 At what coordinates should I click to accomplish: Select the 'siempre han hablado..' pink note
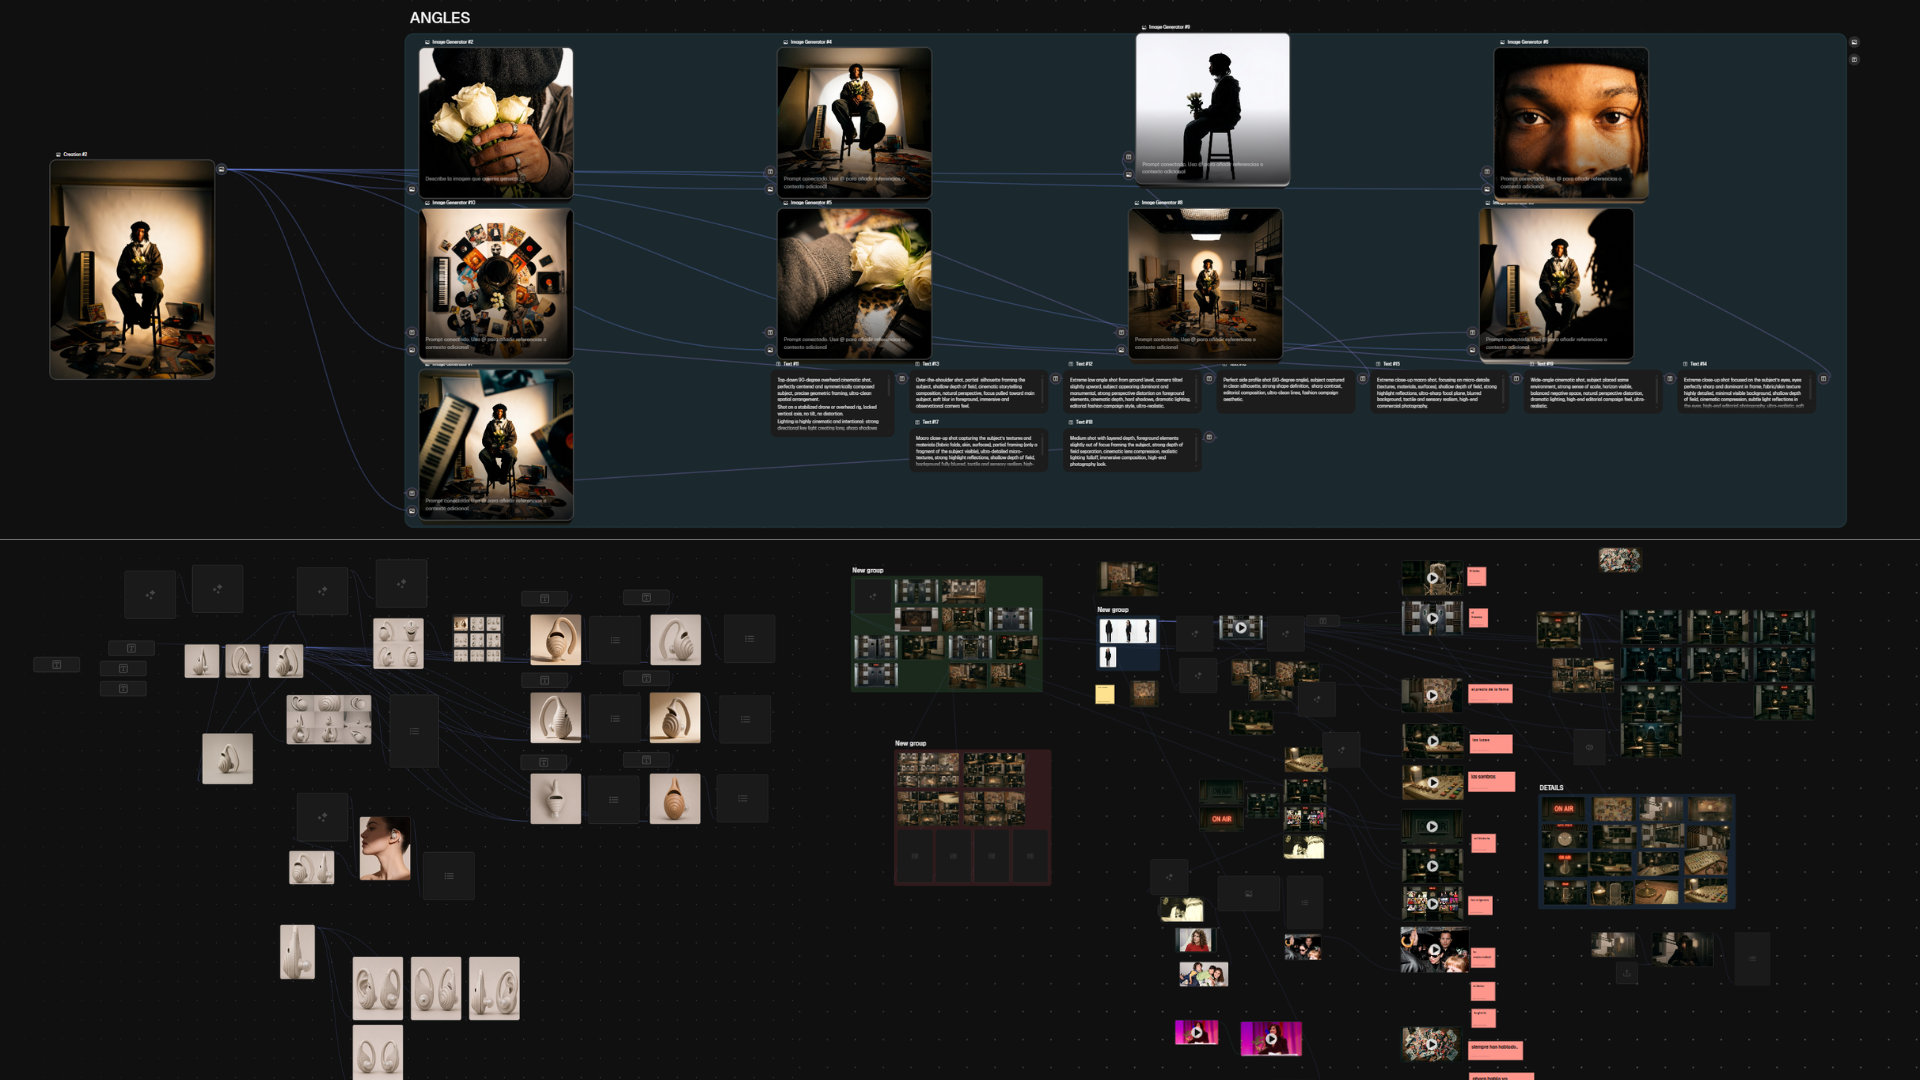[x=1495, y=1050]
